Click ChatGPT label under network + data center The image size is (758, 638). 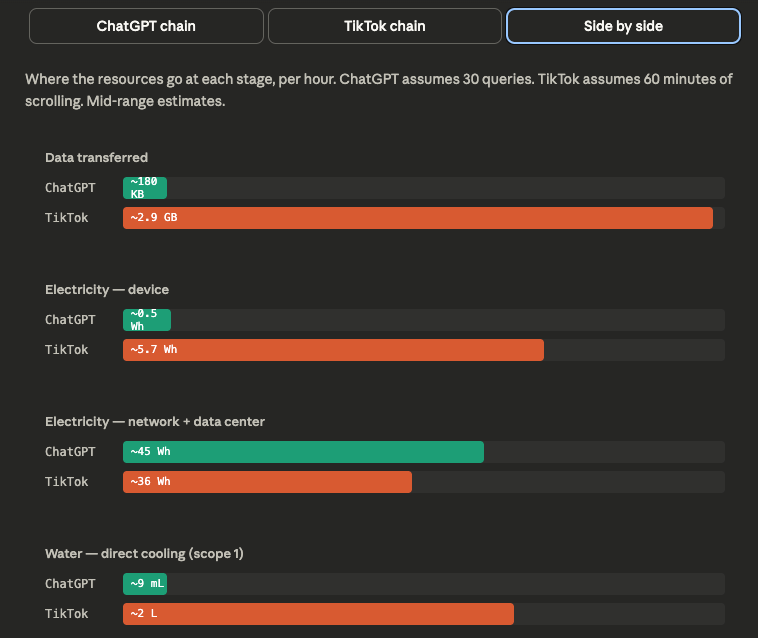coord(70,452)
